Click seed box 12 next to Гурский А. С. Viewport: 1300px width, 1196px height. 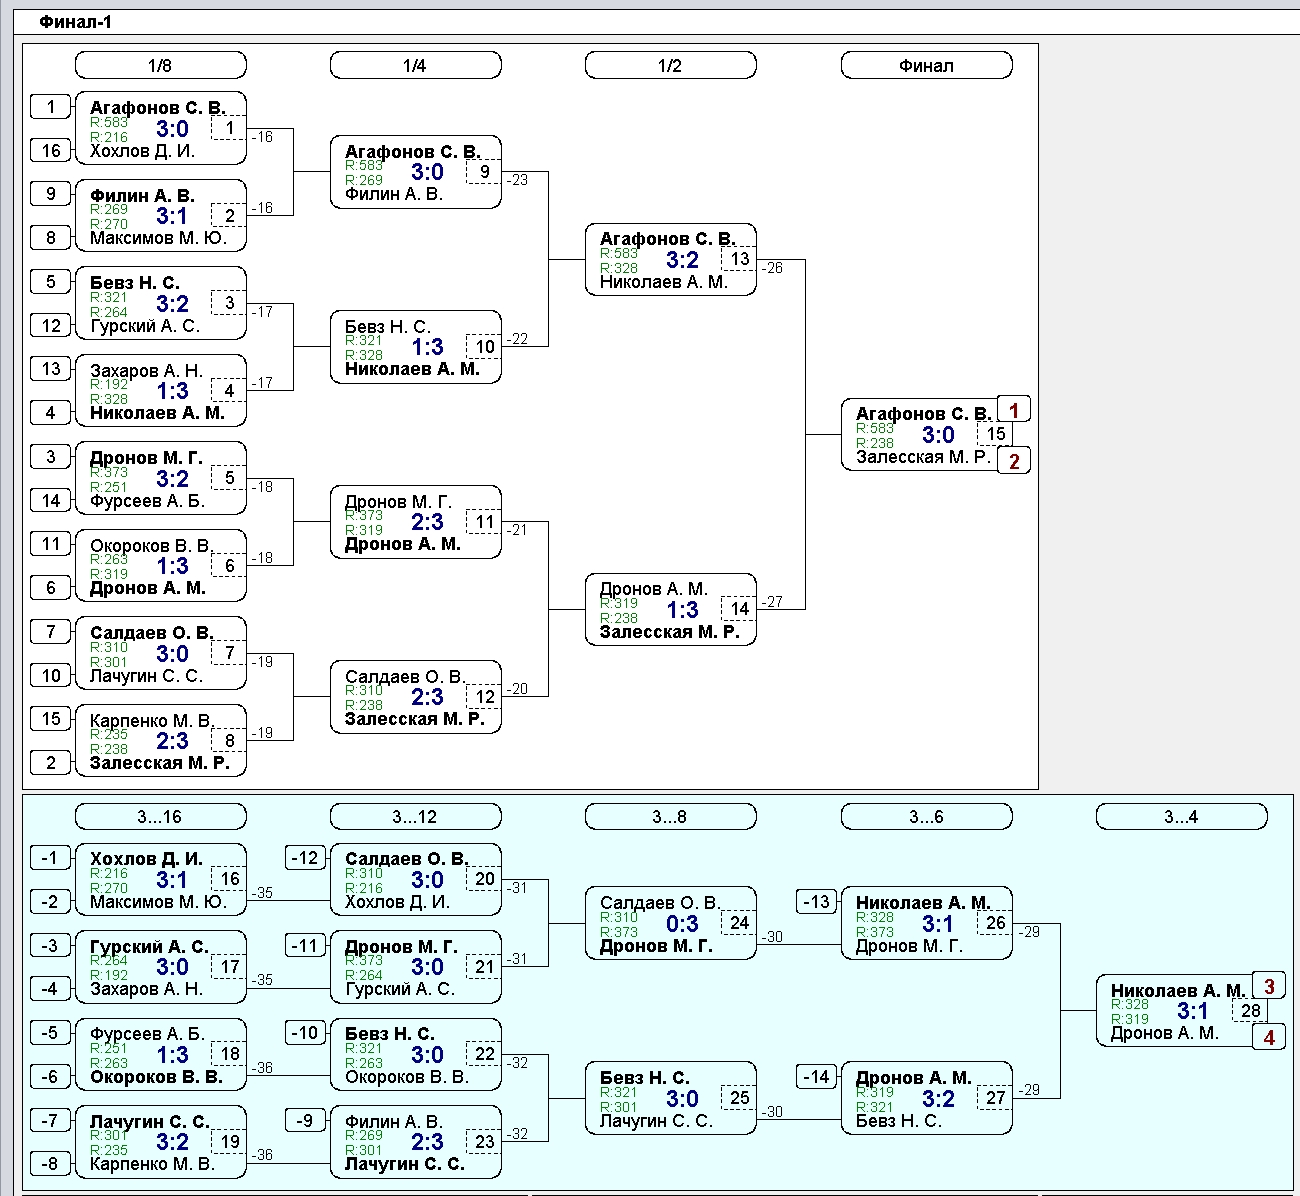coord(51,325)
